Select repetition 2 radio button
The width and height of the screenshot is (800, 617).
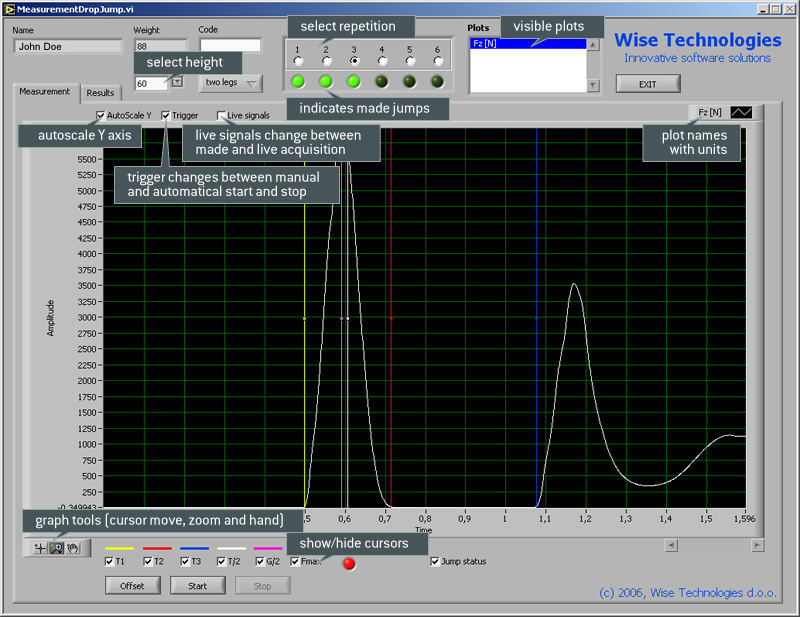tap(327, 61)
